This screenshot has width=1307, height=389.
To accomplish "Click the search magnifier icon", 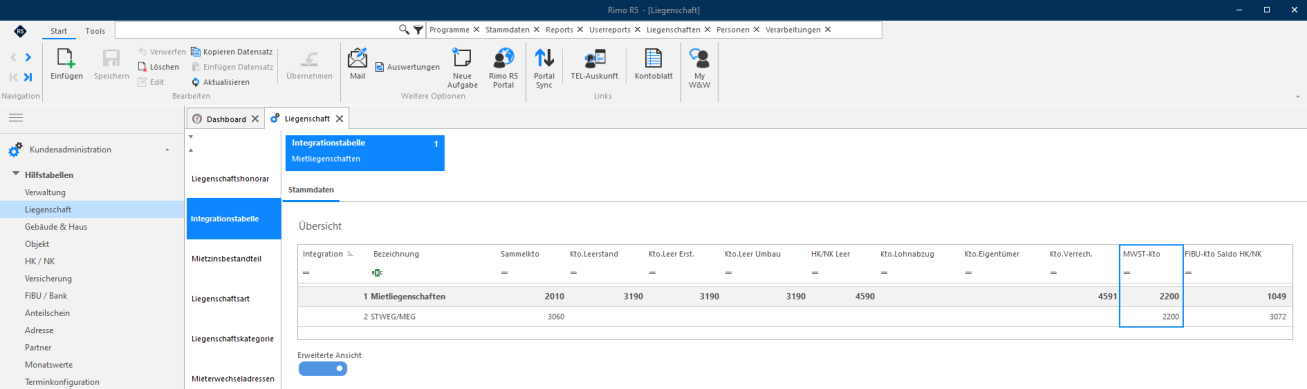I will pos(404,30).
